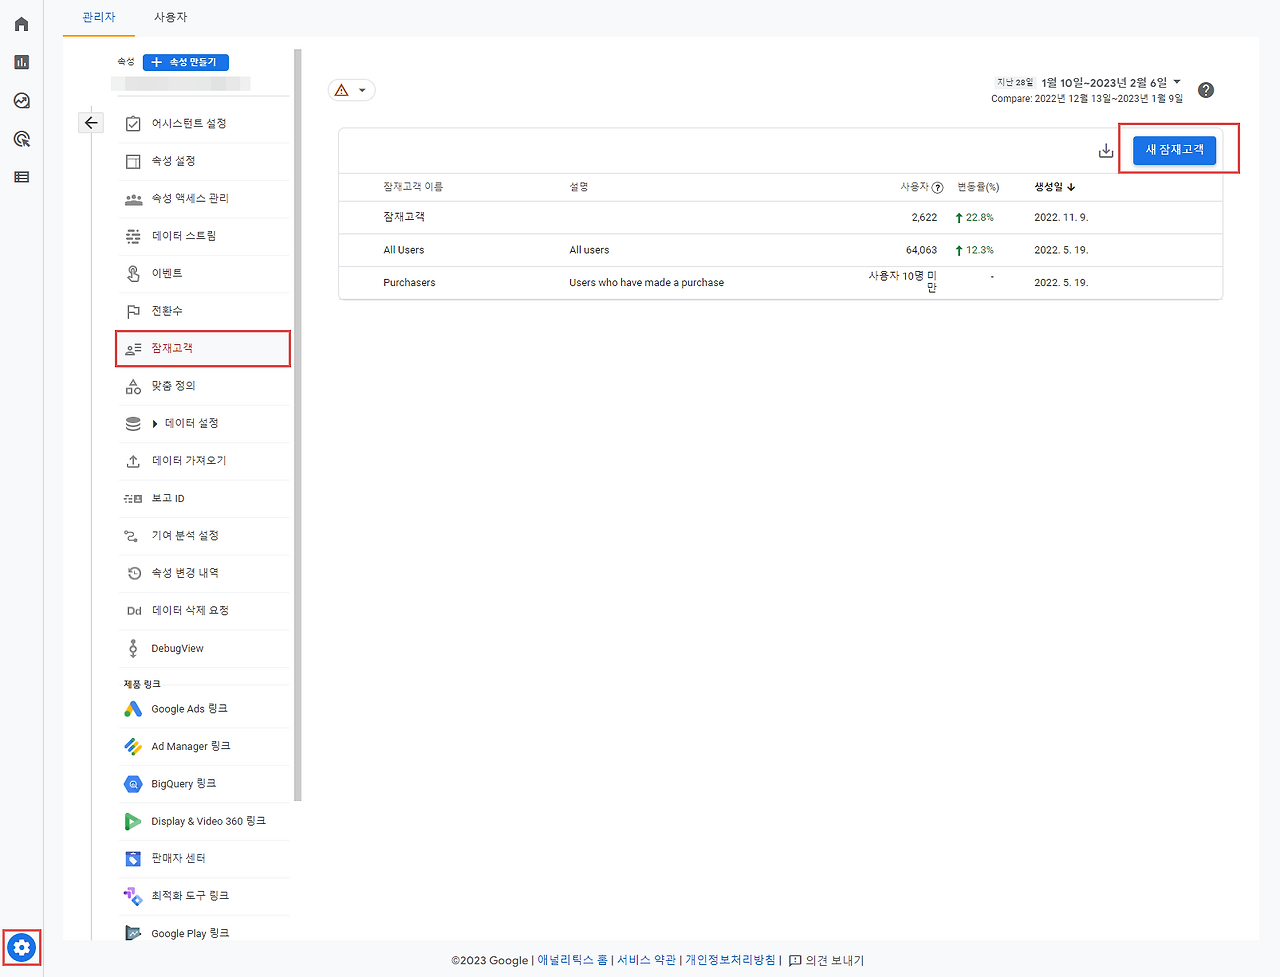The height and width of the screenshot is (977, 1280).
Task: Open the All Users audience name
Action: (404, 250)
